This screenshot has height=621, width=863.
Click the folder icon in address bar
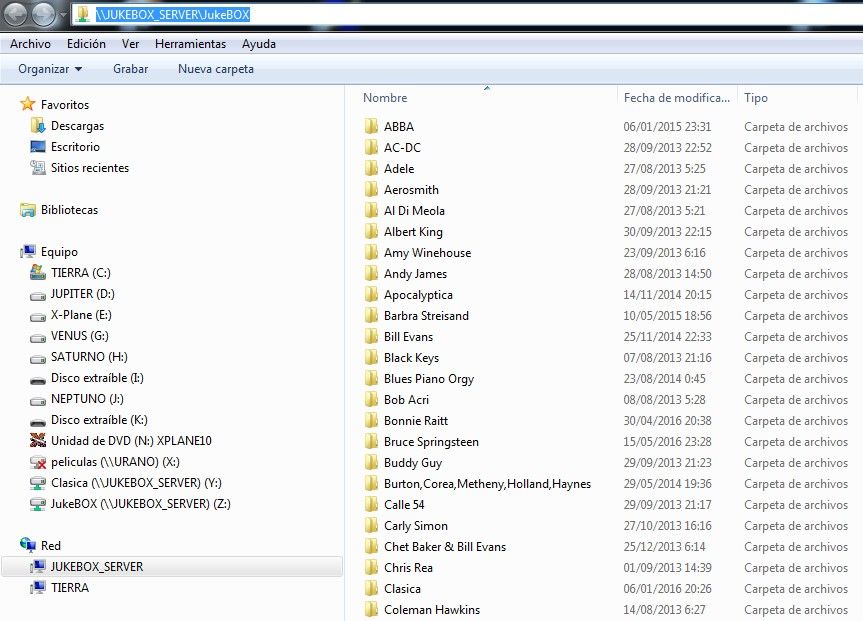(x=83, y=14)
